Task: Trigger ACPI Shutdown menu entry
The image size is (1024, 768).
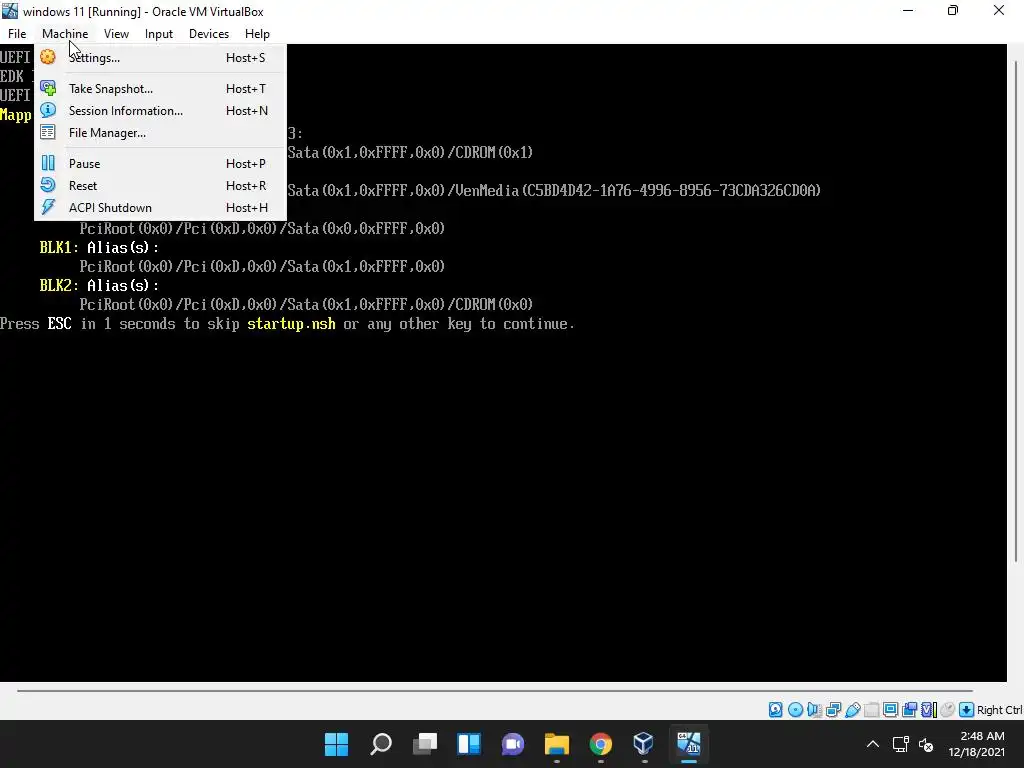Action: tap(160, 208)
